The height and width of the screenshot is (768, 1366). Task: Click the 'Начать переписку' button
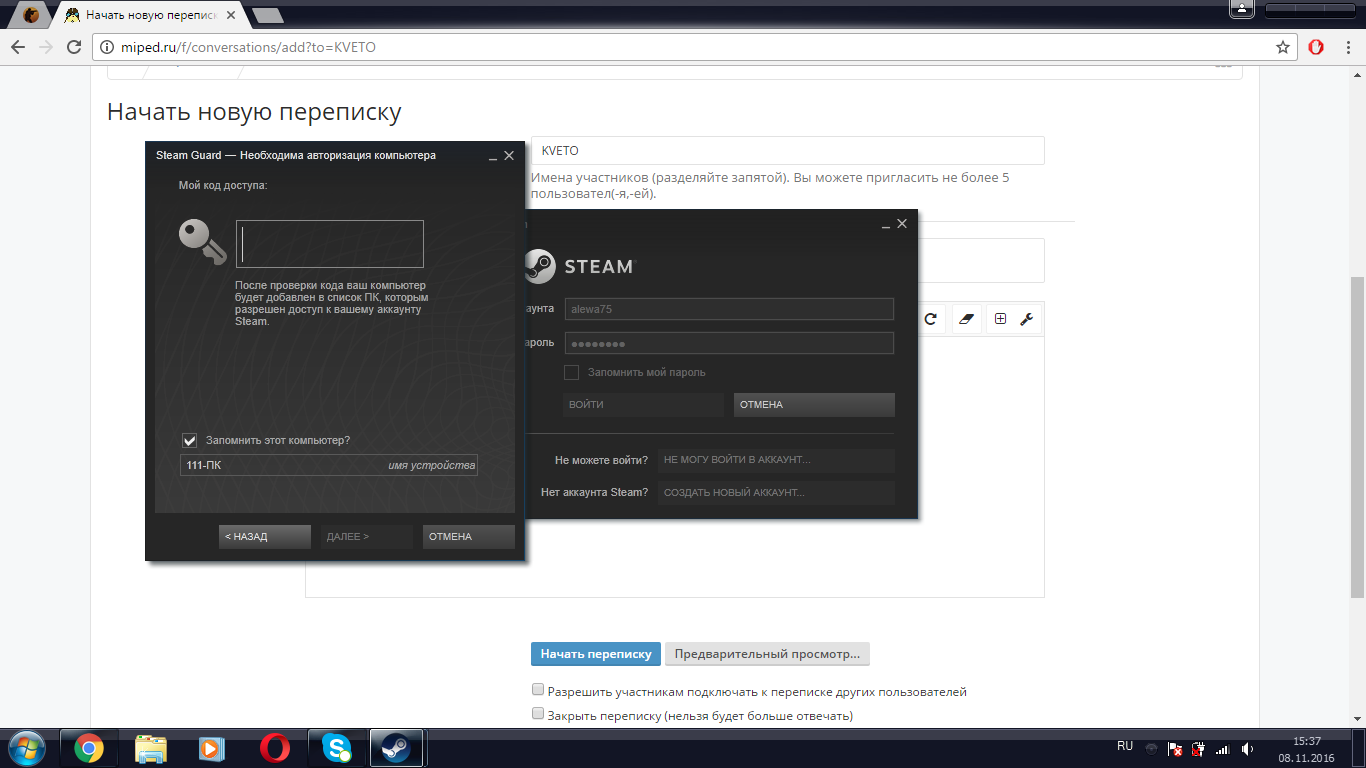596,654
